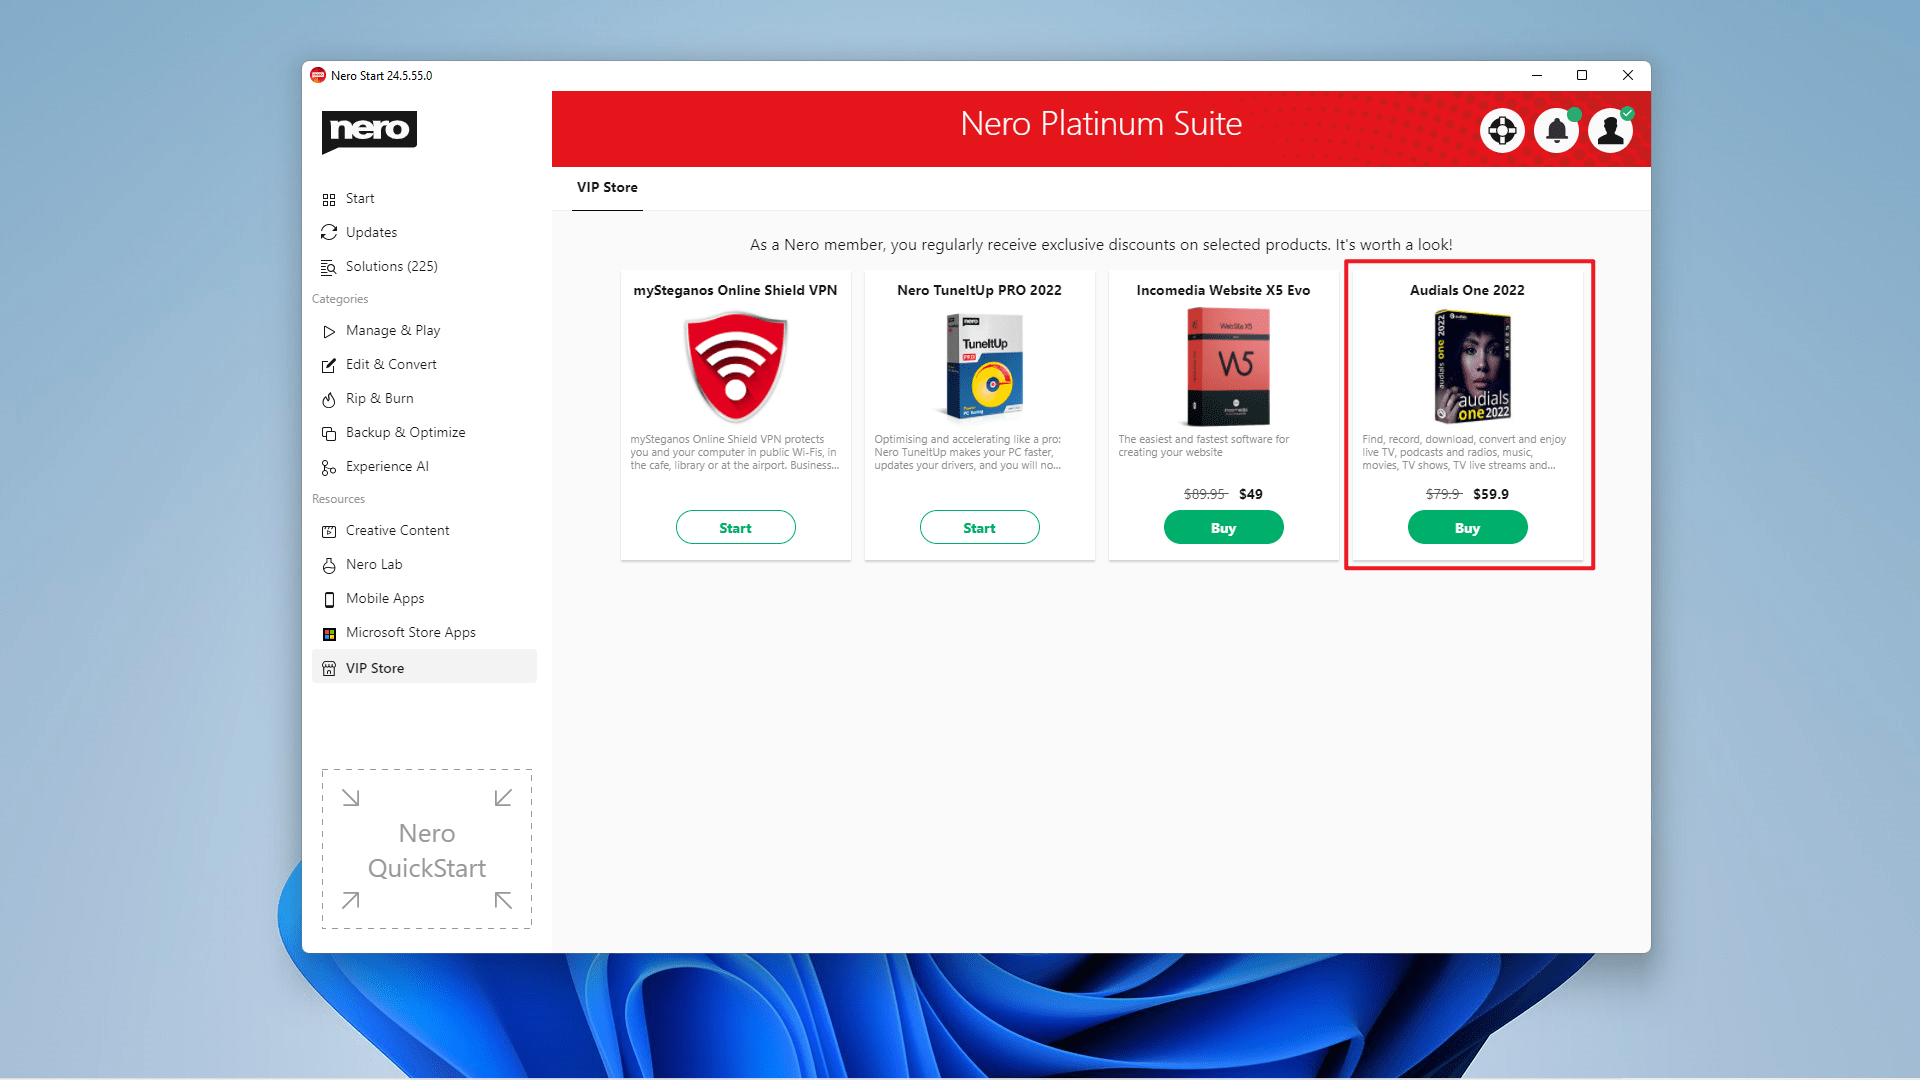This screenshot has width=1920, height=1080.
Task: Buy Audials One 2022
Action: [x=1467, y=528]
